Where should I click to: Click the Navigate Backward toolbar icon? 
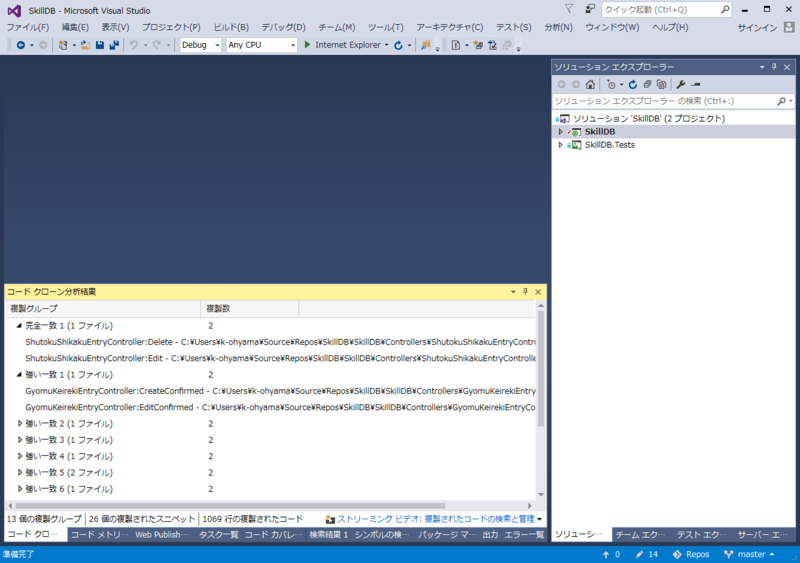(x=21, y=45)
